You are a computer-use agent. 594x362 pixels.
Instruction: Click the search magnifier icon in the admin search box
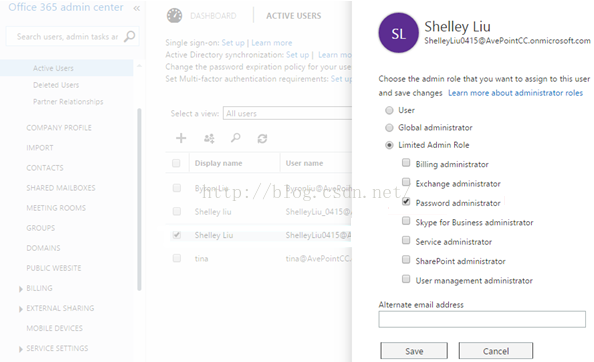[130, 36]
